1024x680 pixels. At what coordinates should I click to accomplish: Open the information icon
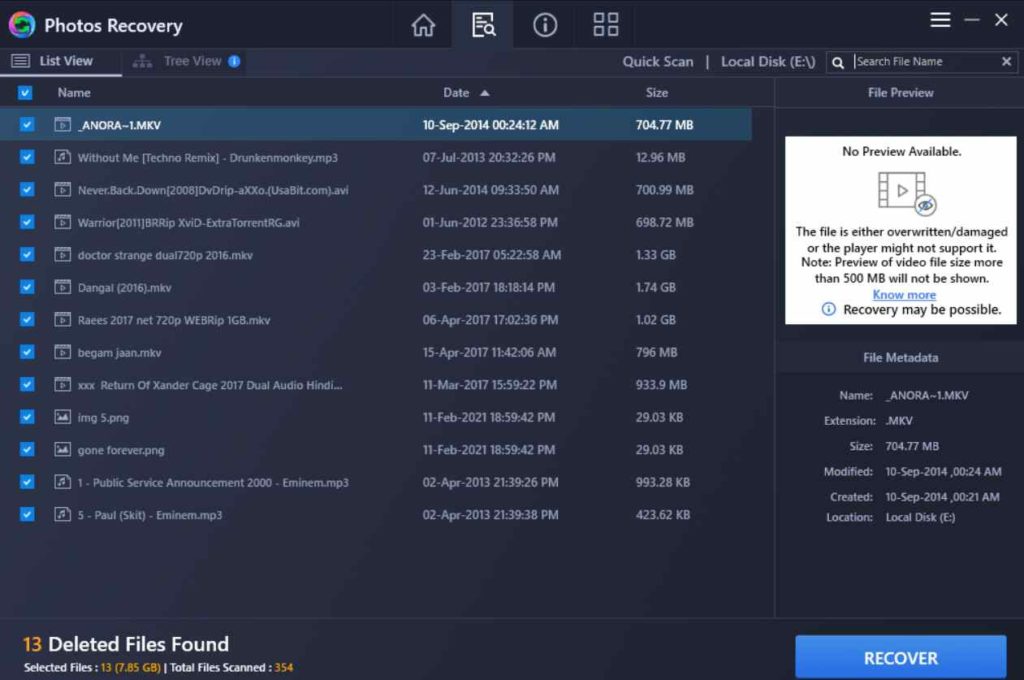coord(545,25)
